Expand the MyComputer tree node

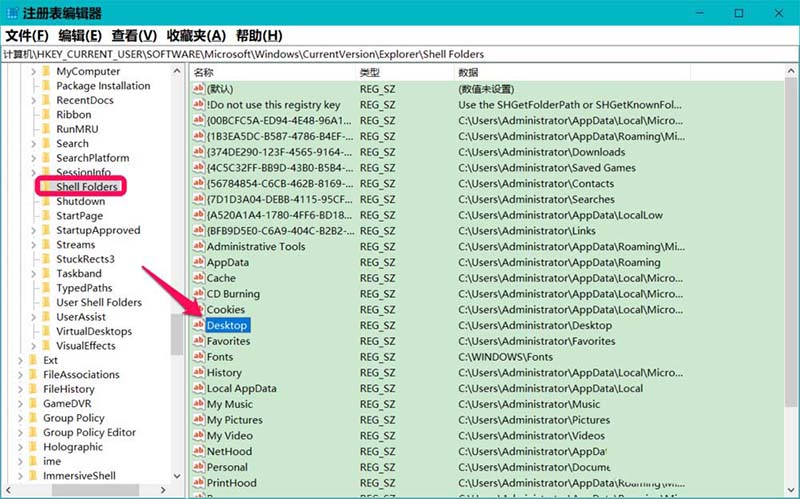pos(34,71)
